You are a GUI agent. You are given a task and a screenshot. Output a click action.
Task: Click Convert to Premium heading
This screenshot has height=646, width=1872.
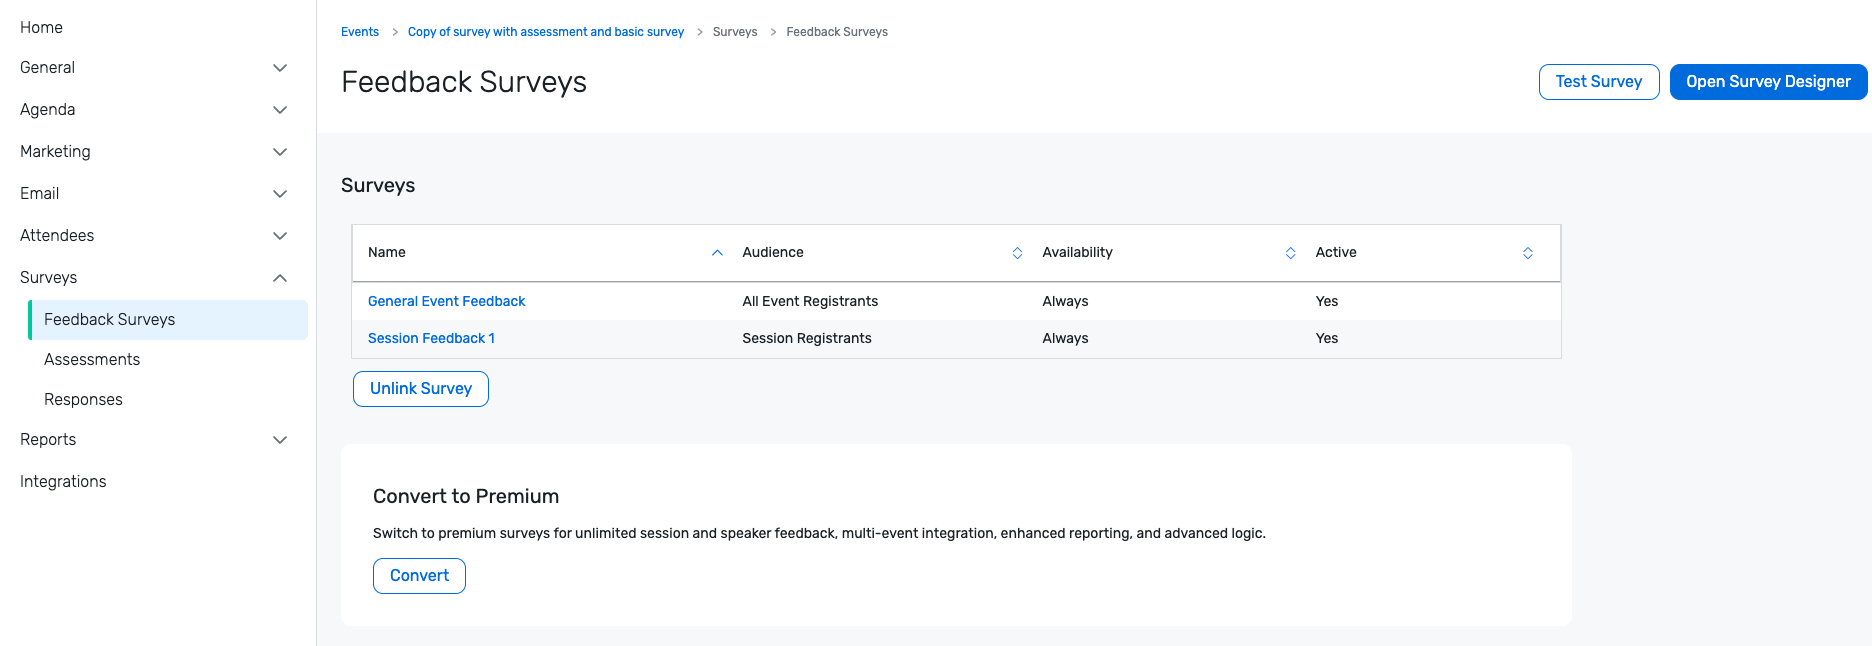(466, 496)
